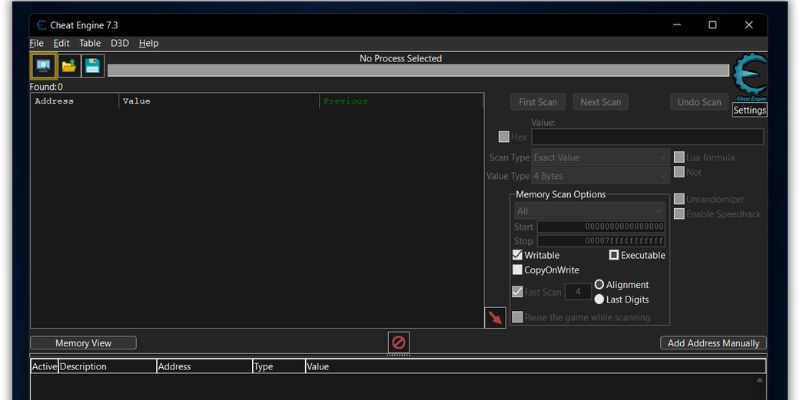Viewport: 800px width, 400px height.
Task: Toggle the Hex checkbox
Action: click(504, 137)
